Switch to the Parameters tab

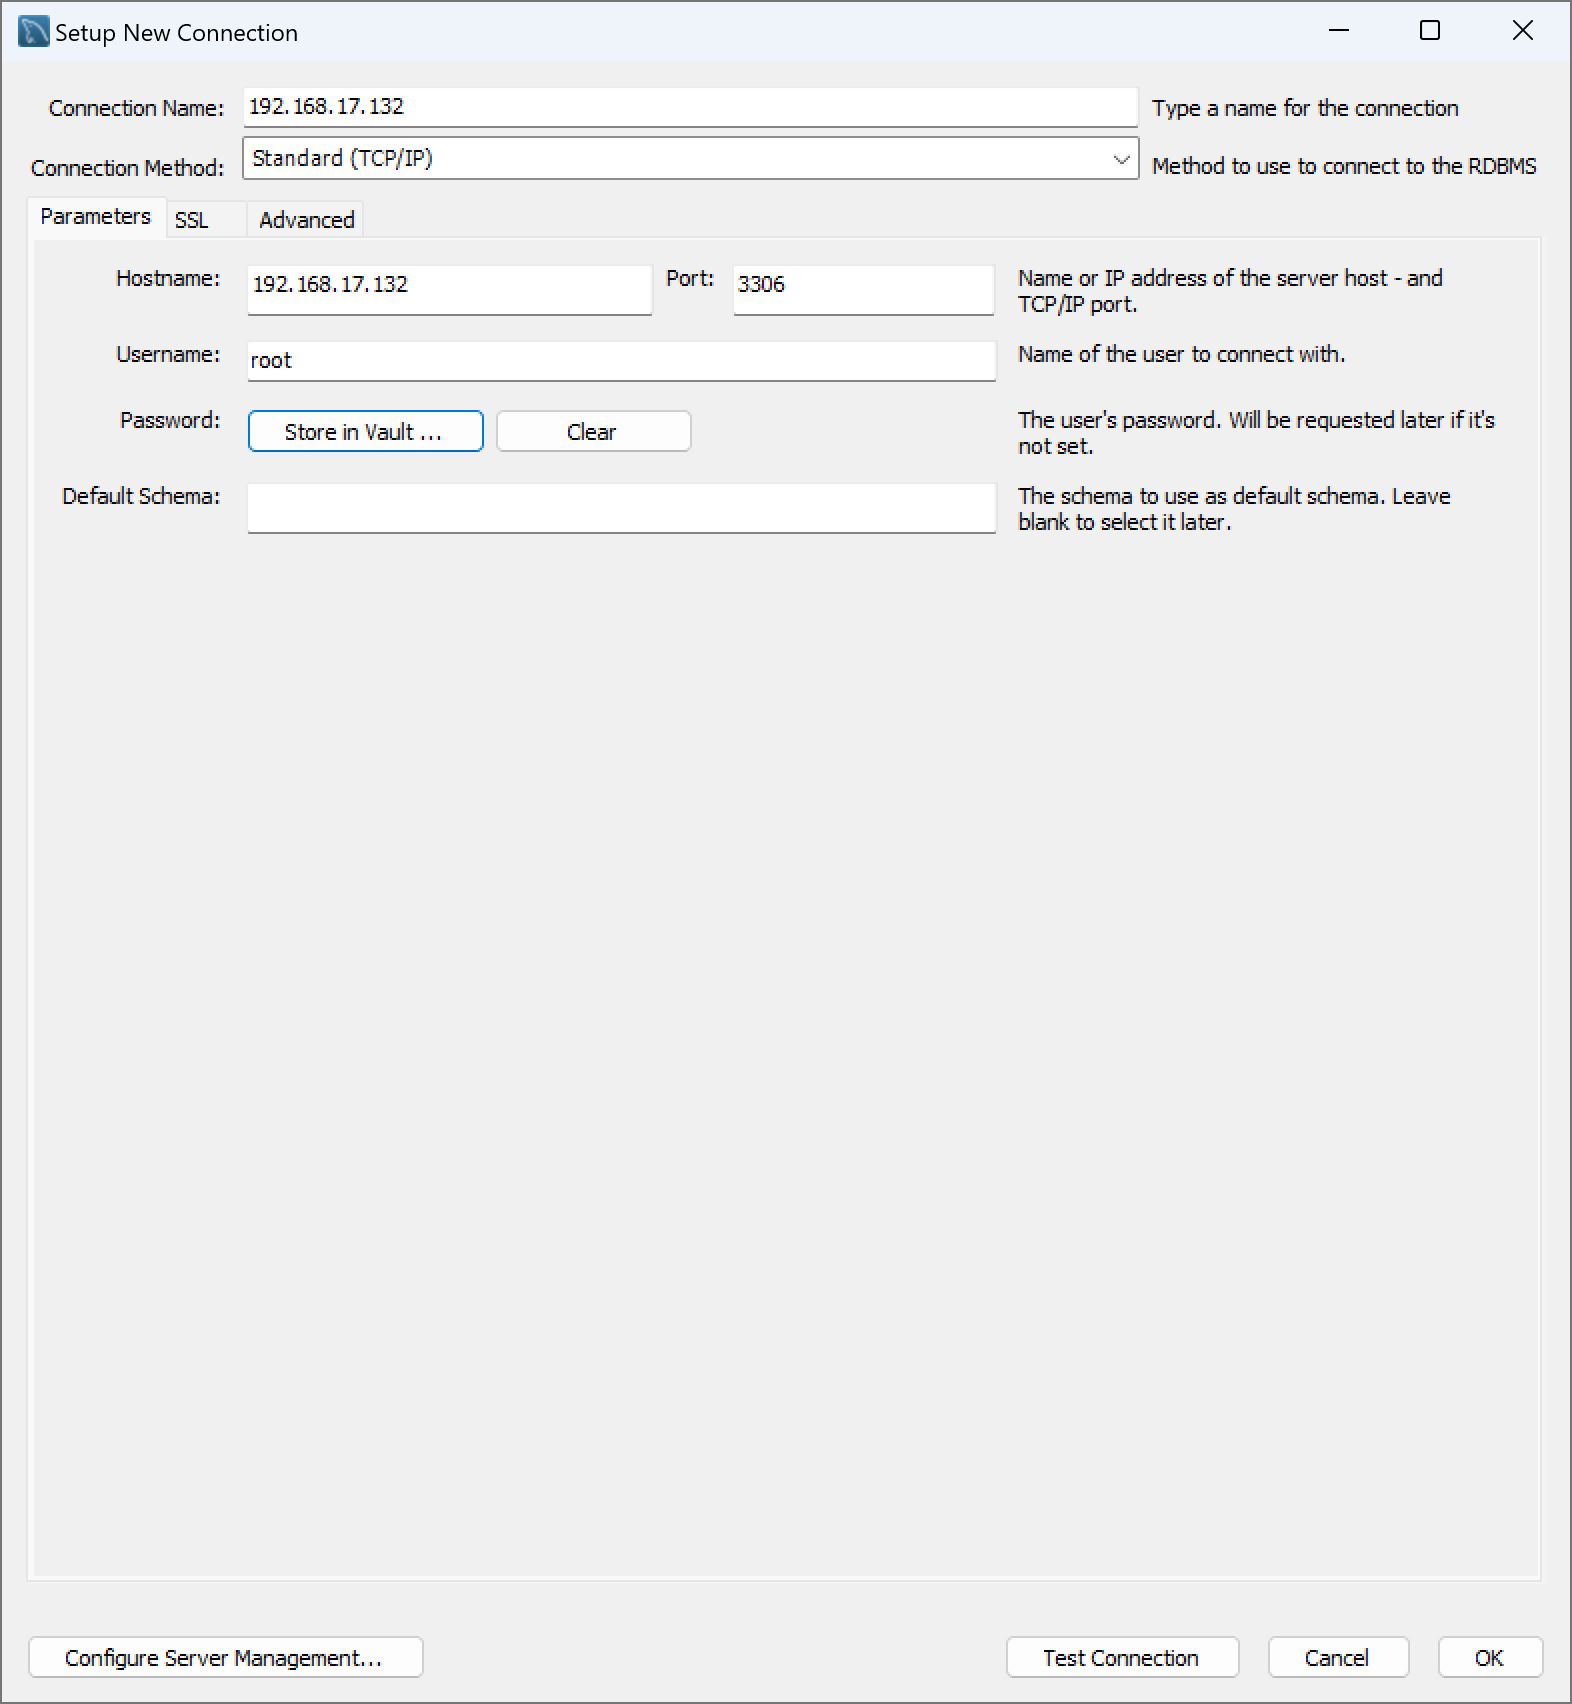(96, 216)
